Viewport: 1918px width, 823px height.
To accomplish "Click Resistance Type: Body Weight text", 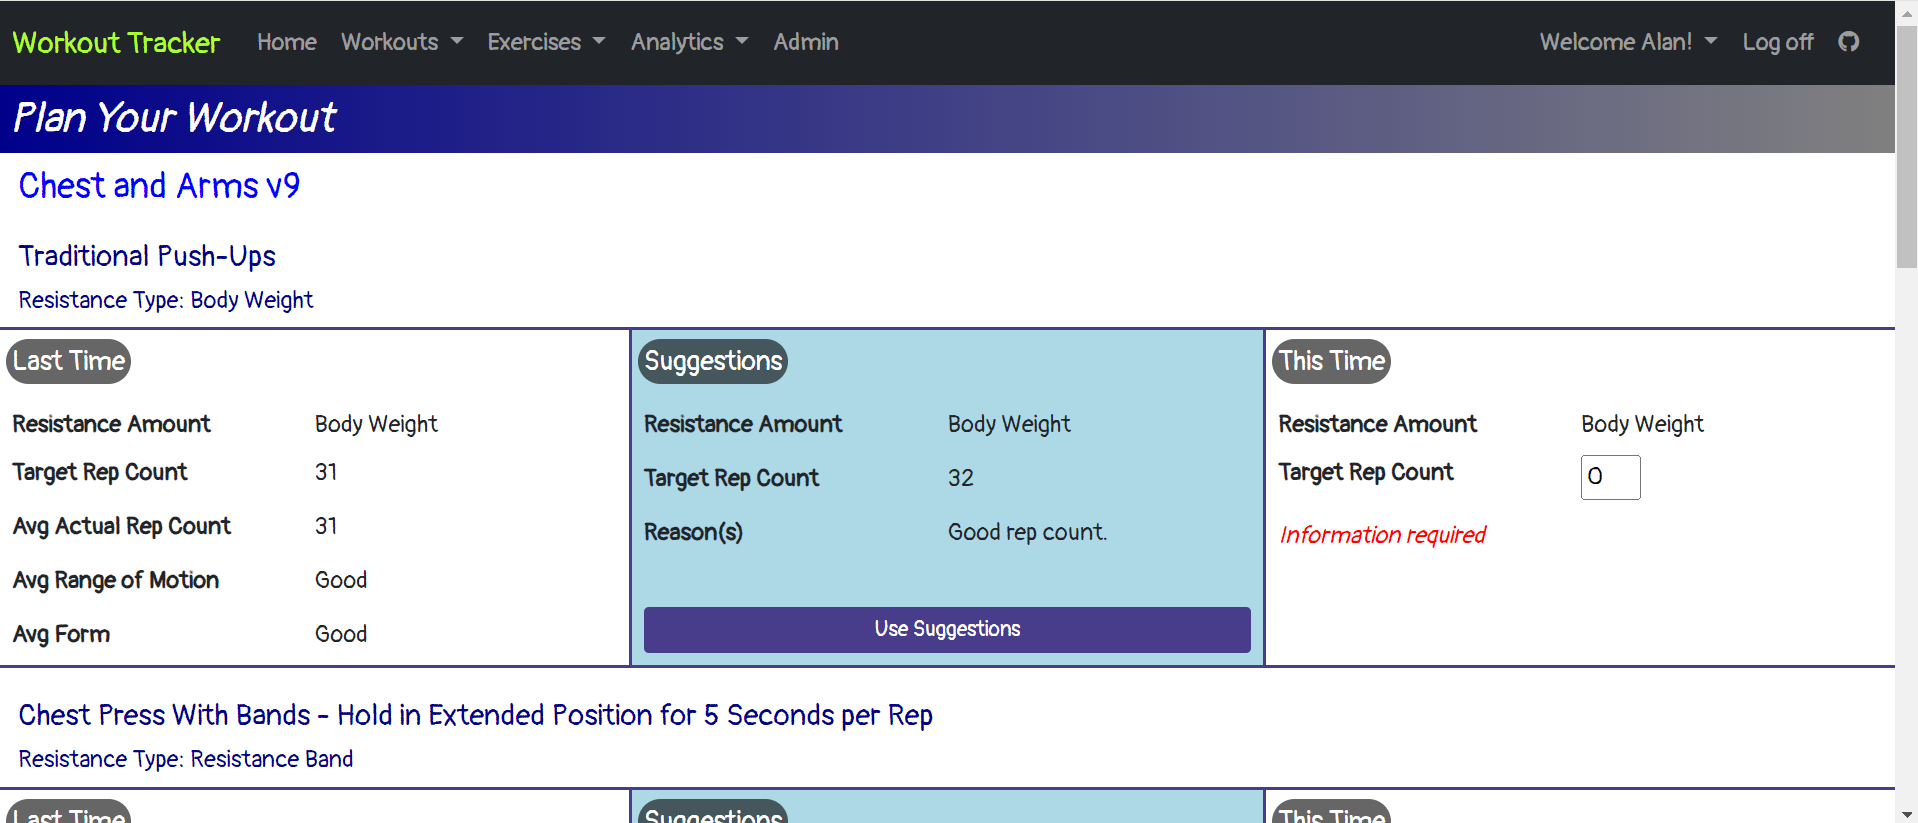I will (166, 300).
